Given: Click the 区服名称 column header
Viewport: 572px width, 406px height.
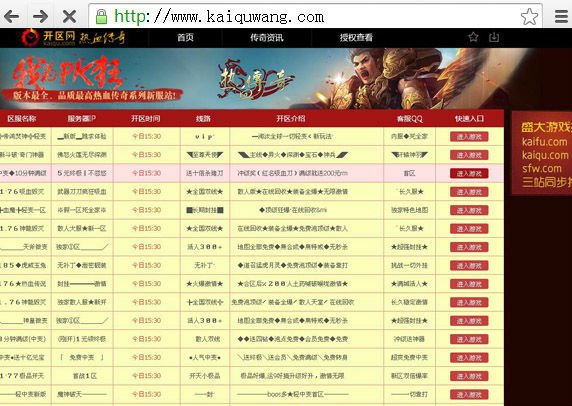Looking at the screenshot, I should point(22,119).
